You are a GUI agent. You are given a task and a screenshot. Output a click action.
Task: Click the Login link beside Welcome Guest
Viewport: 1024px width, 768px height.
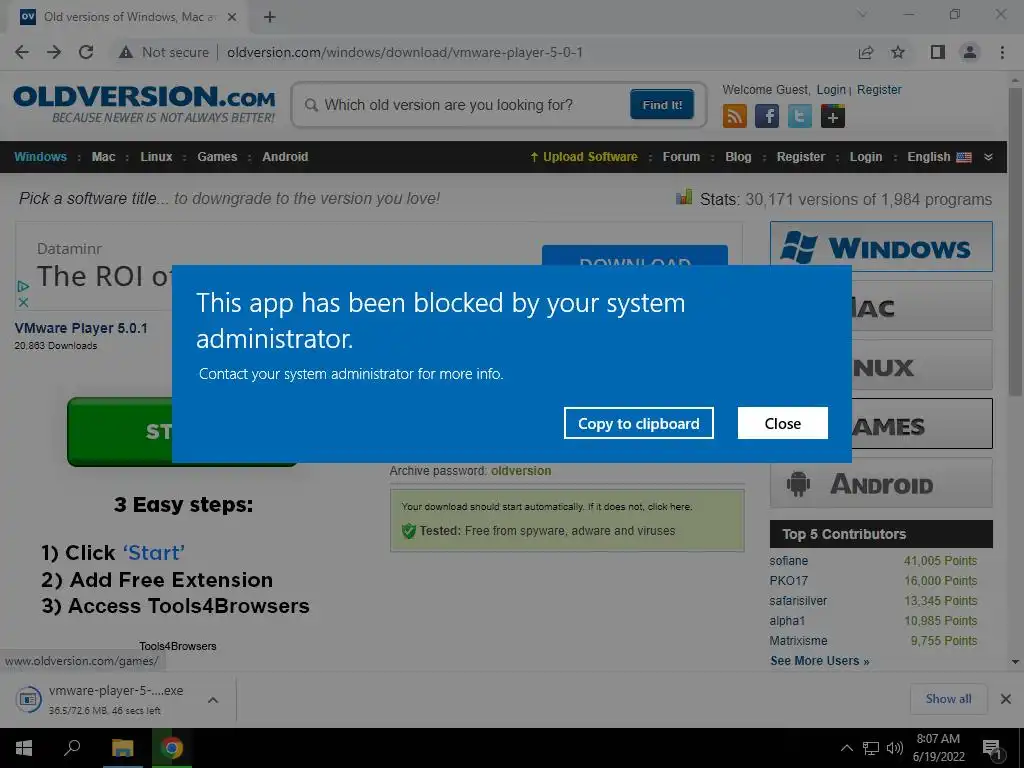point(831,89)
